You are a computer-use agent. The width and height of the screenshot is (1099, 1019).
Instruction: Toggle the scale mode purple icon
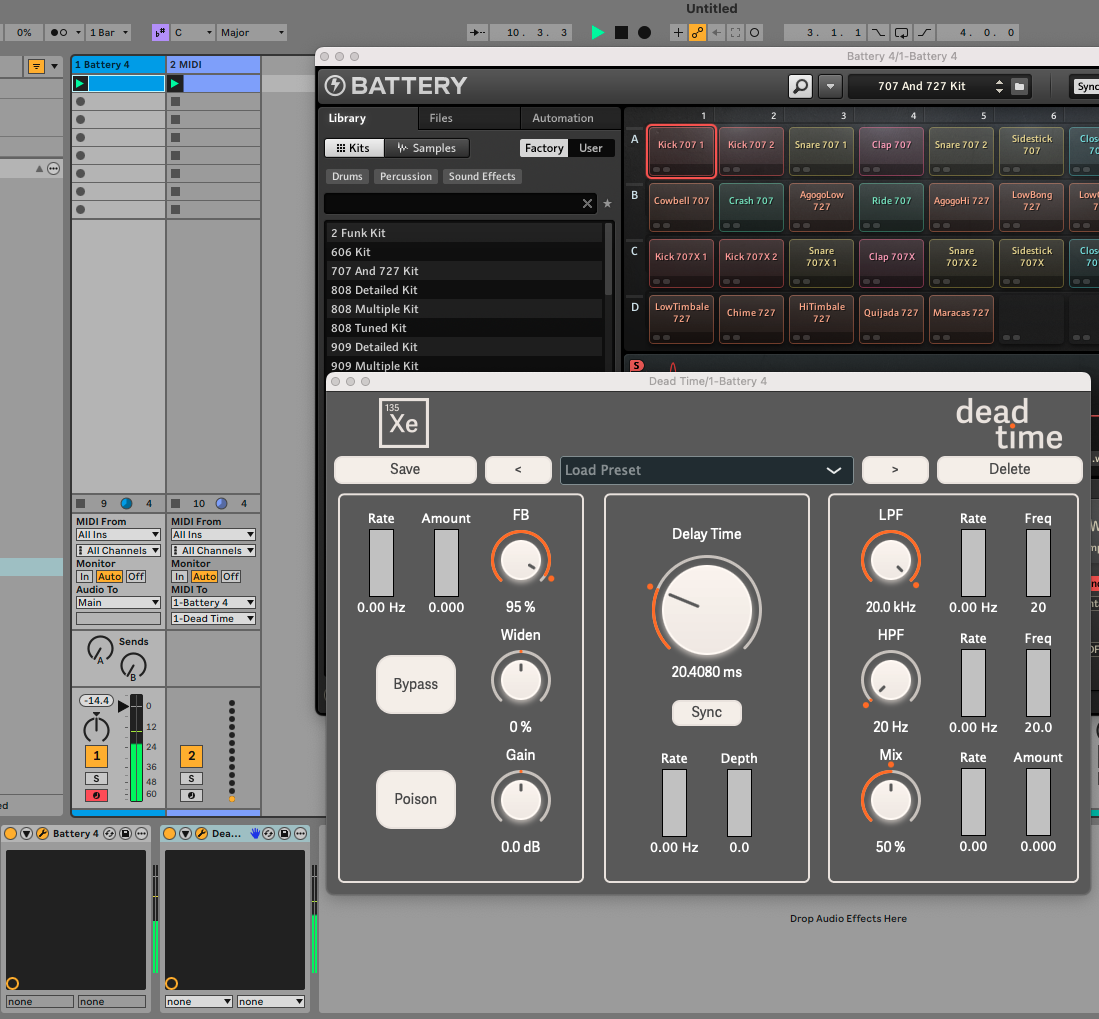[160, 32]
